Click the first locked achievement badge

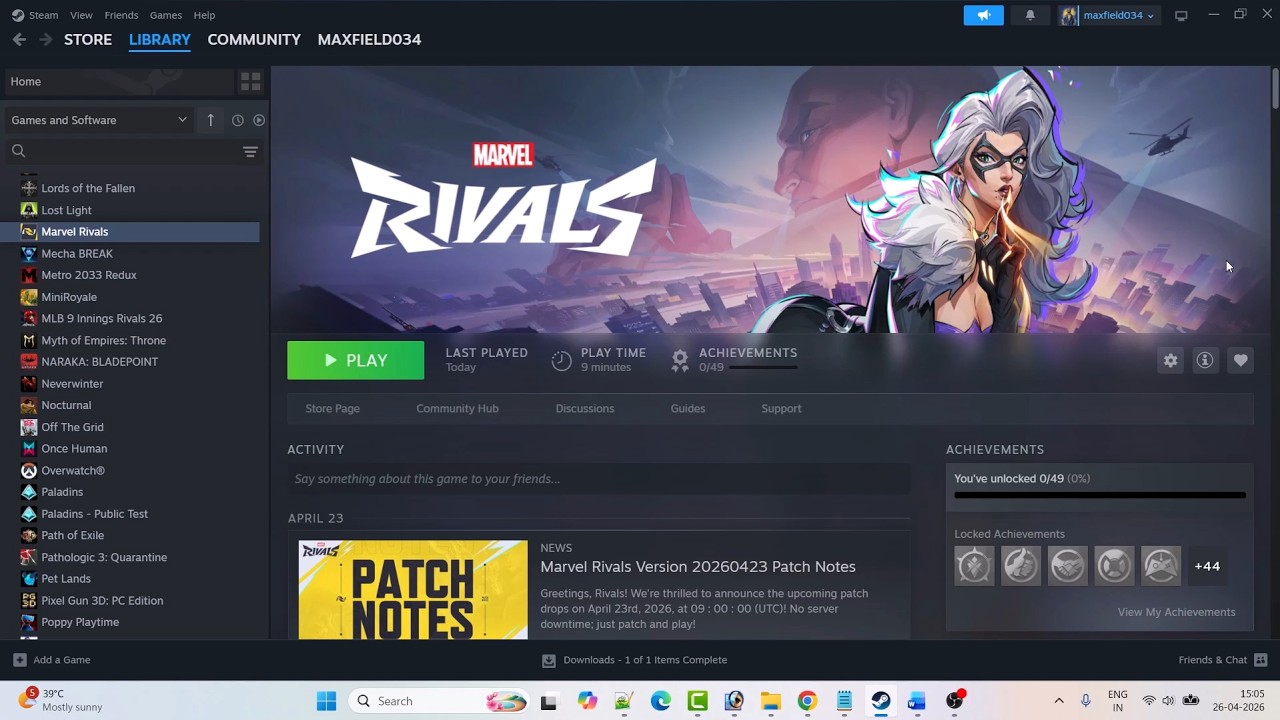(974, 566)
